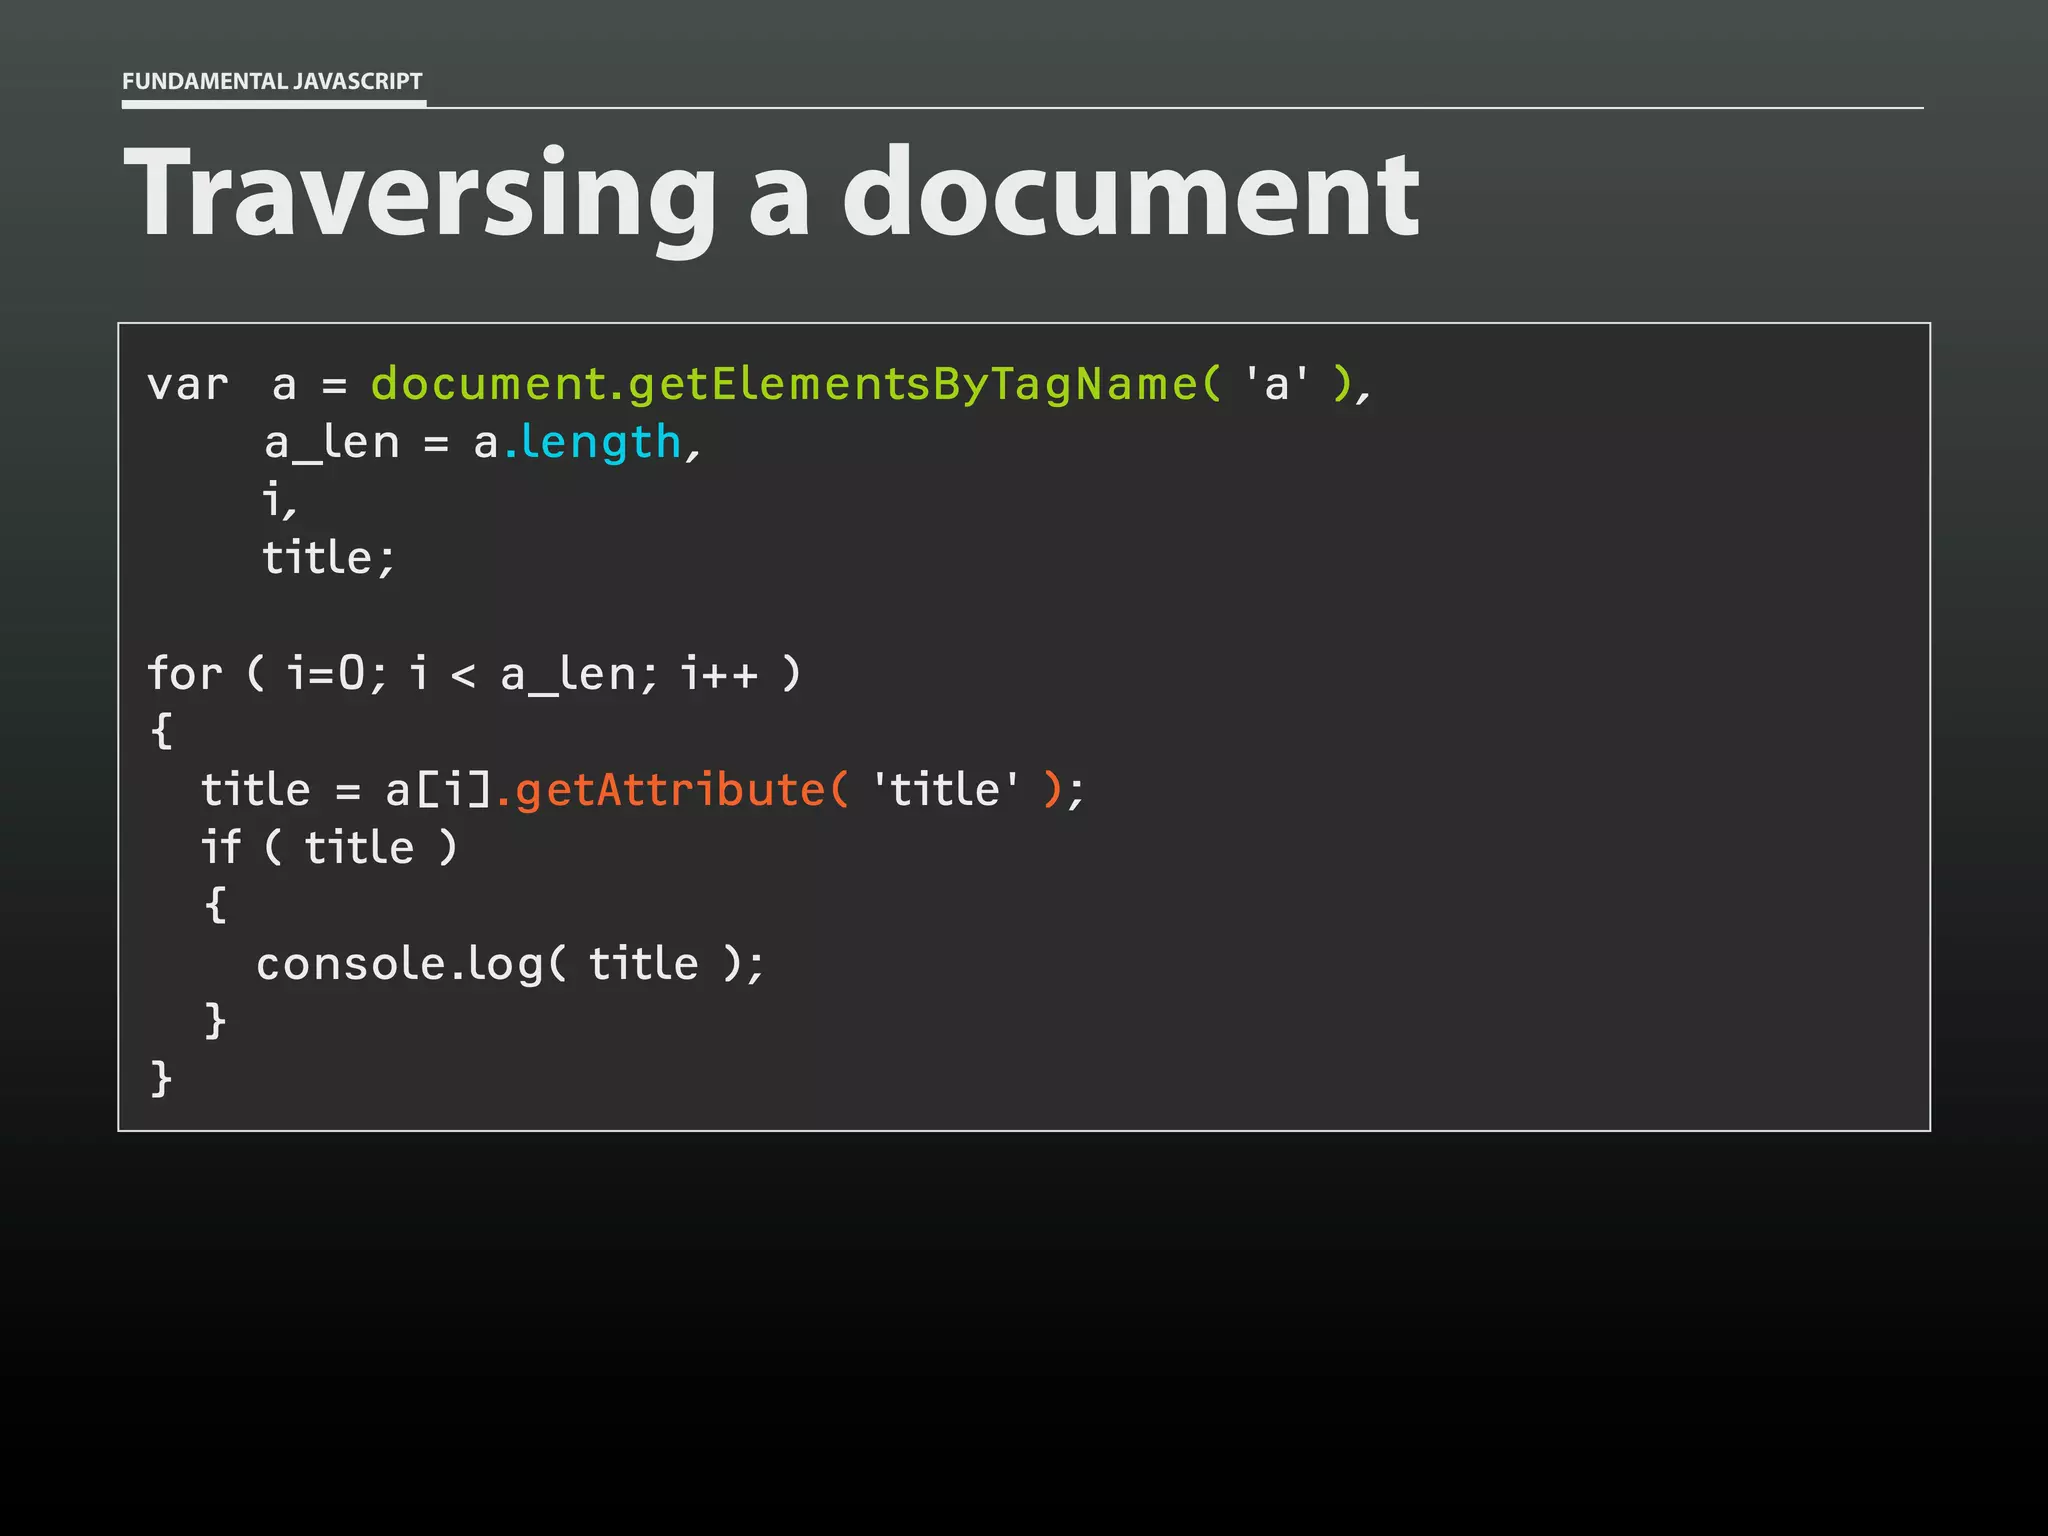Viewport: 2048px width, 1536px height.
Task: Click the blue .length property text
Action: coord(592,442)
